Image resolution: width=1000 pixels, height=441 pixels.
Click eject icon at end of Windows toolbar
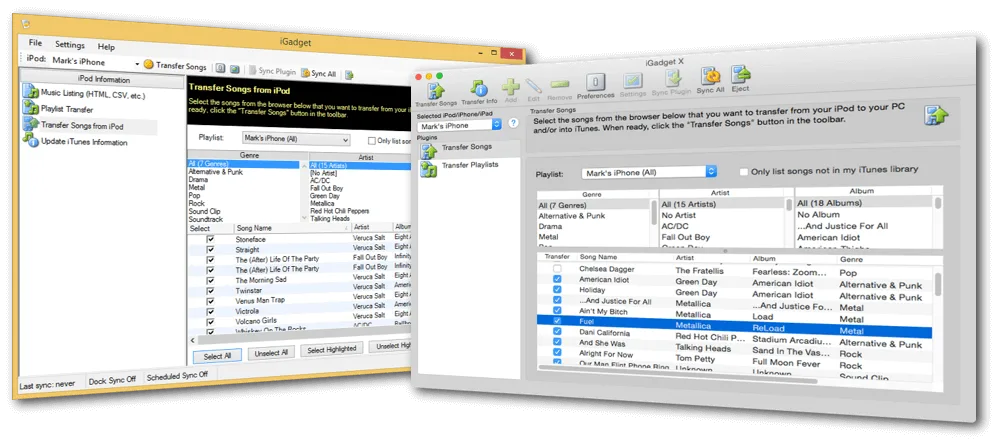(x=349, y=75)
